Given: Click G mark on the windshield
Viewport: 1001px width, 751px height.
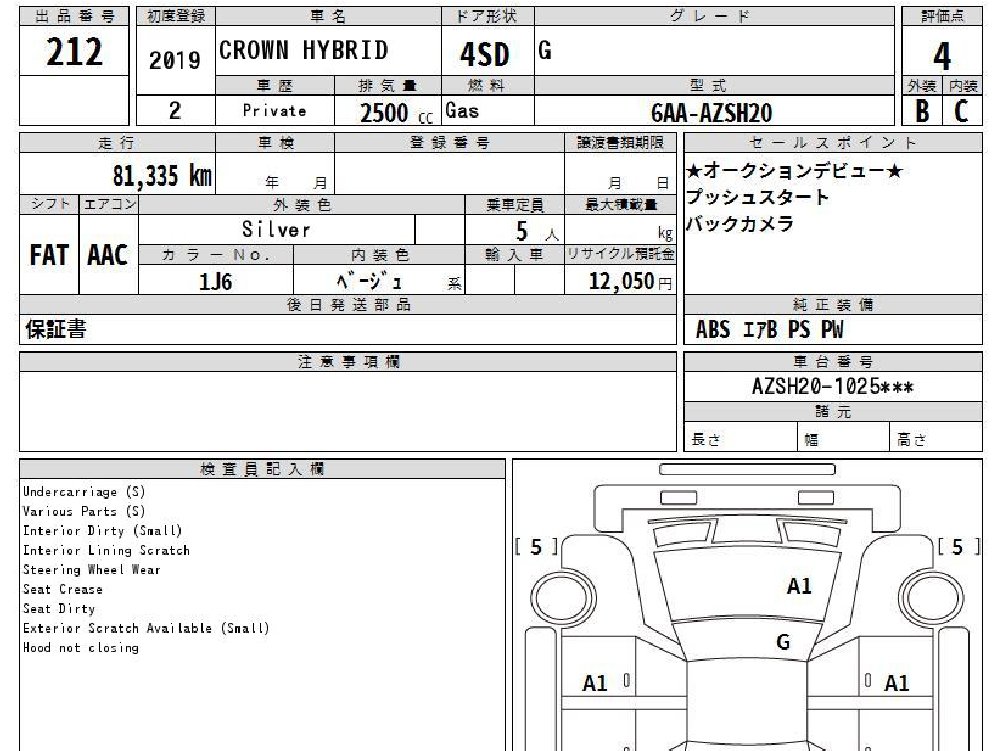Looking at the screenshot, I should pos(783,642).
